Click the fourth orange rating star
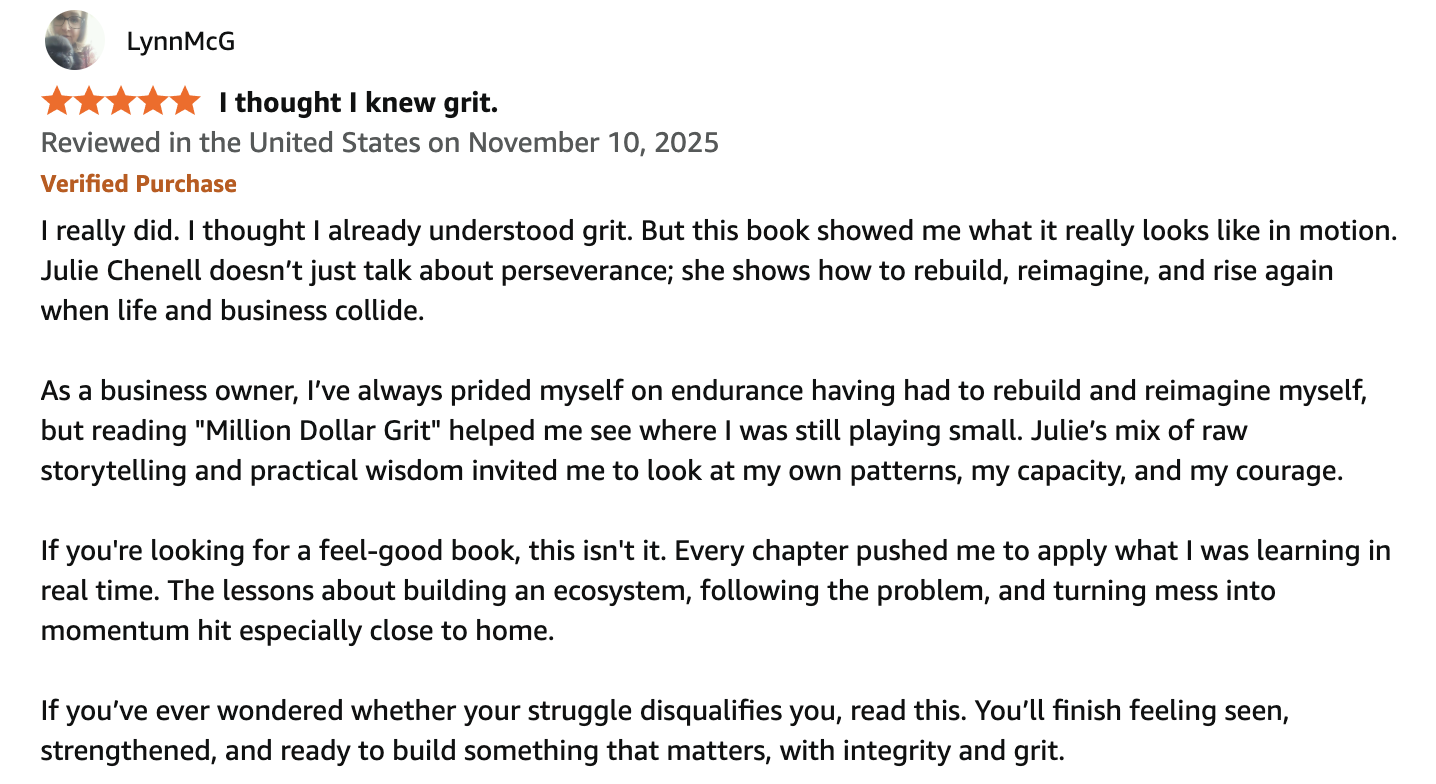Screen dimensions: 1436x784 [x=153, y=101]
